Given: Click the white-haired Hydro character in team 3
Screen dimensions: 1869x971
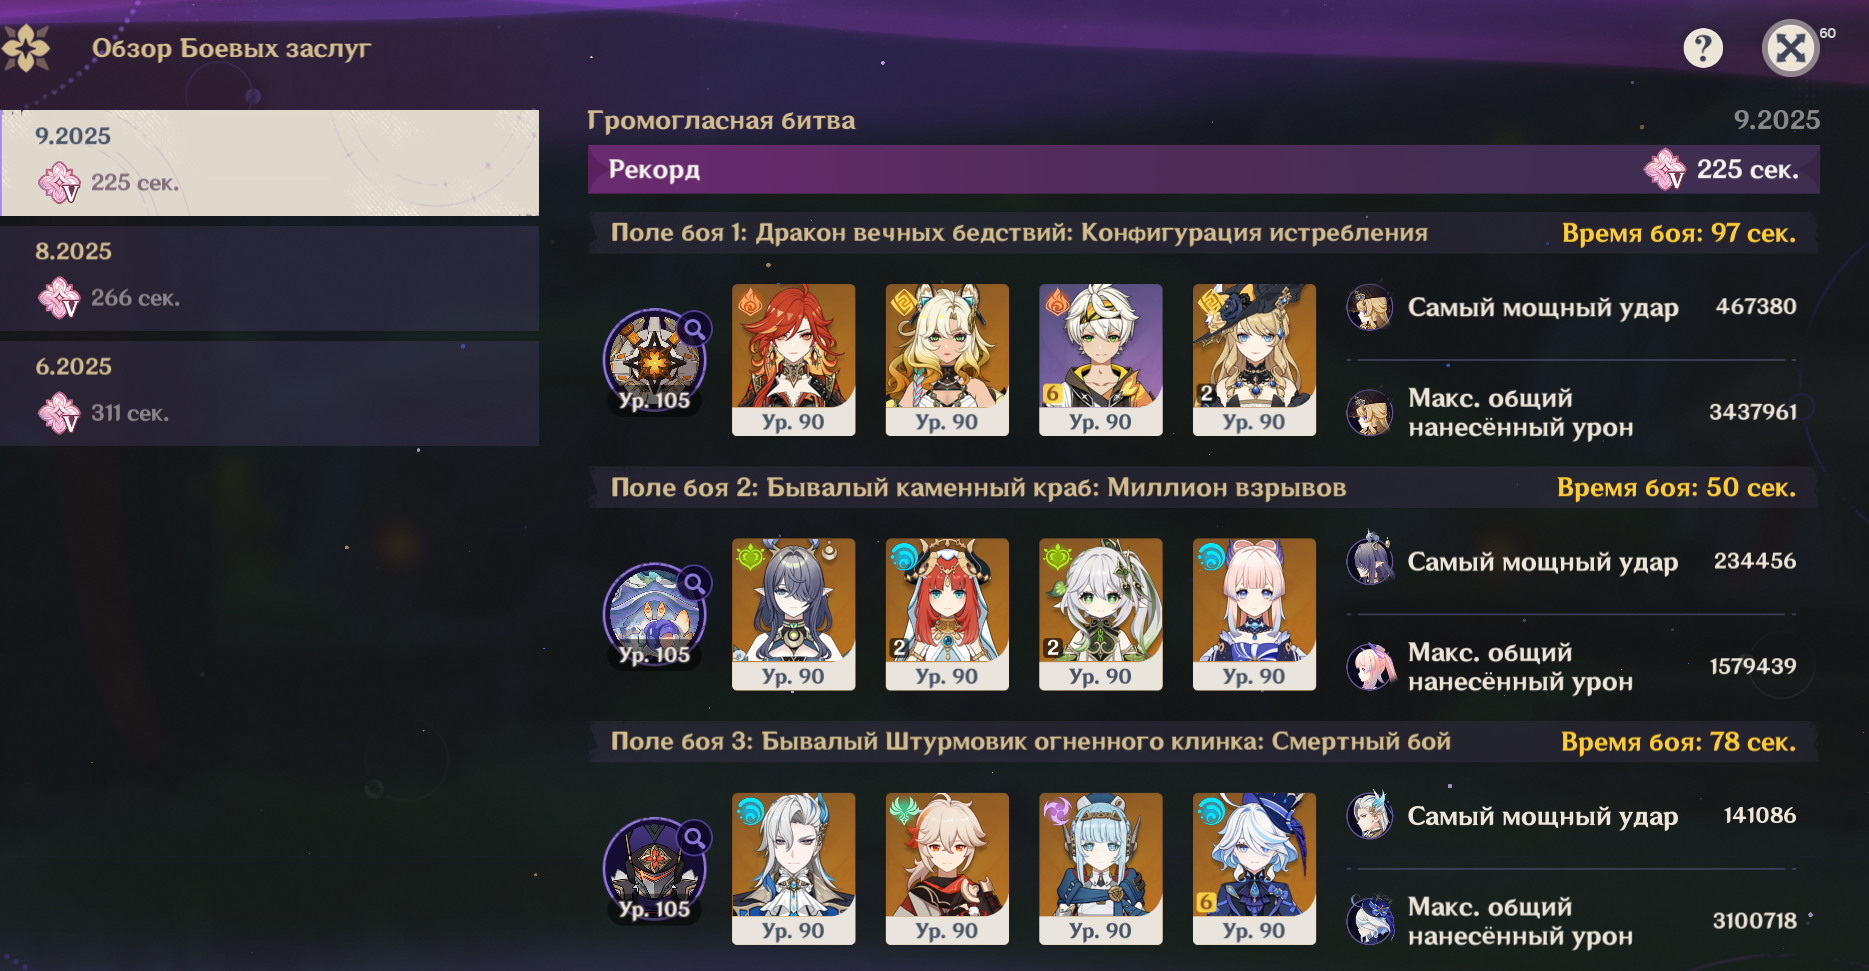Looking at the screenshot, I should coord(794,869).
